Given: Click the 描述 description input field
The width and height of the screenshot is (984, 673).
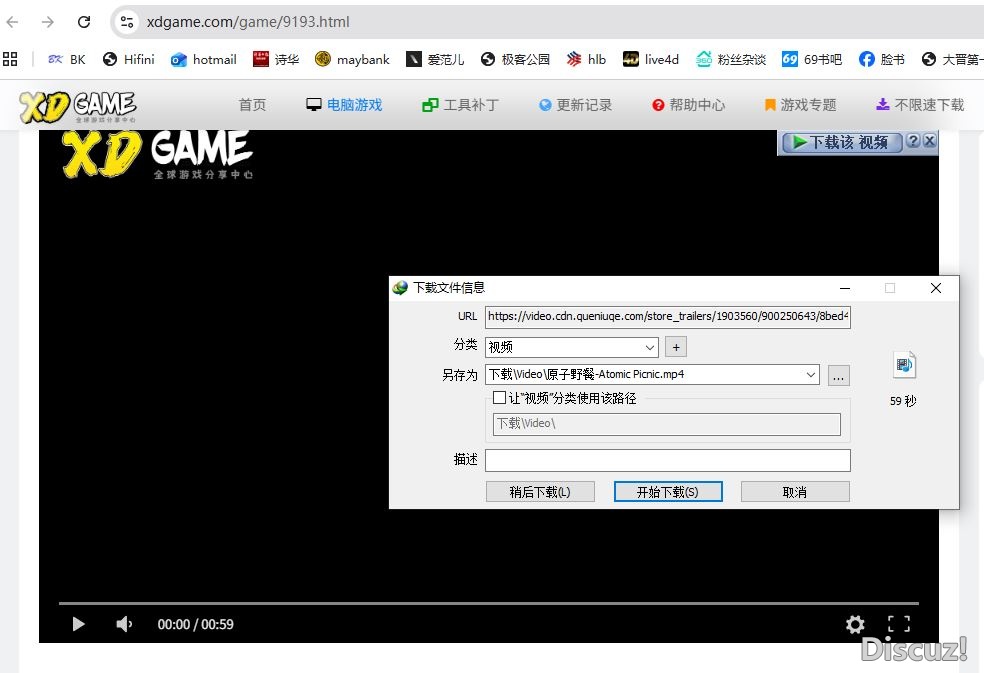Looking at the screenshot, I should [667, 460].
